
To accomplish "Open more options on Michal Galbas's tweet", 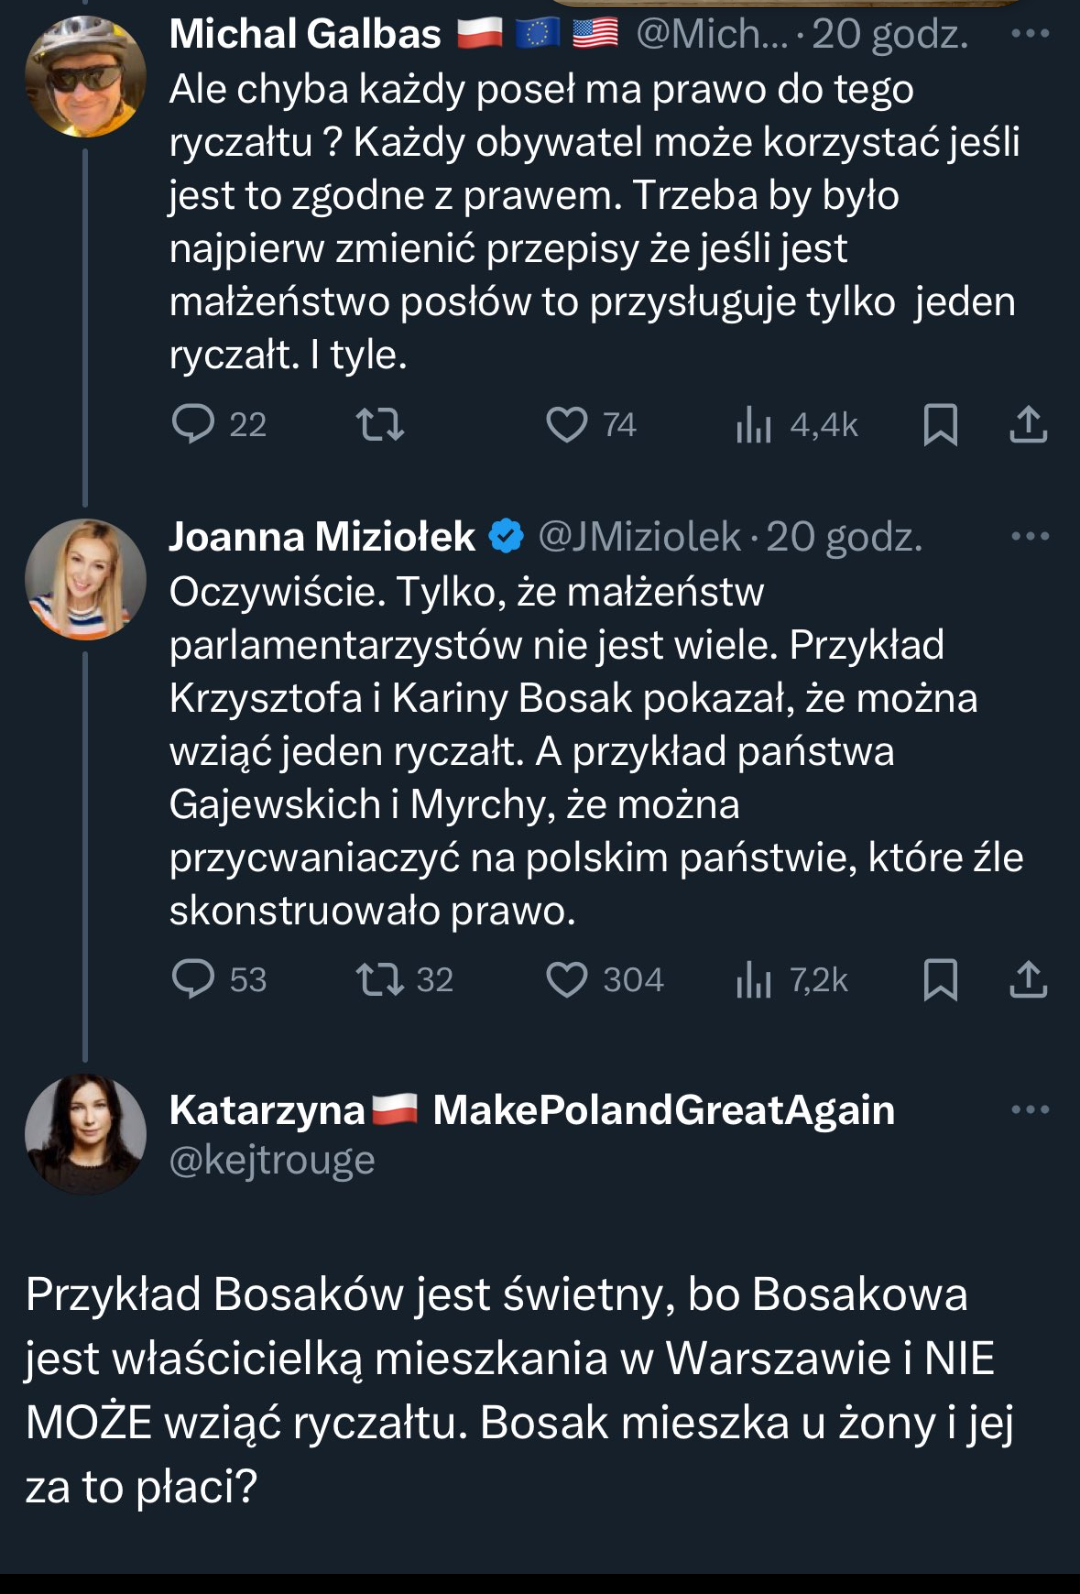I will pyautogui.click(x=1030, y=34).
